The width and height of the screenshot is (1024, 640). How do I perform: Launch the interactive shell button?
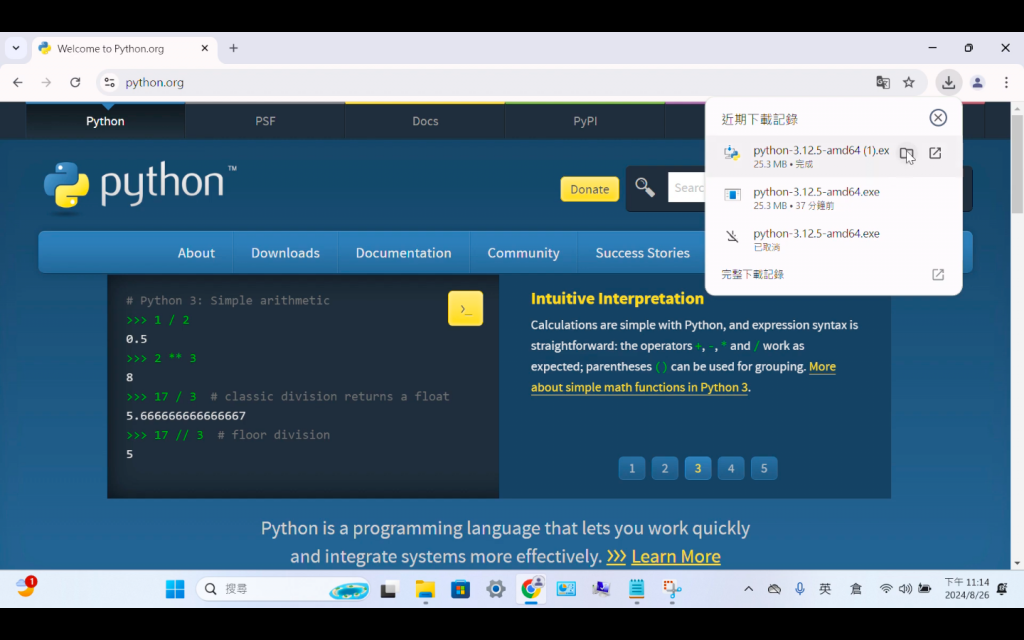tap(466, 308)
